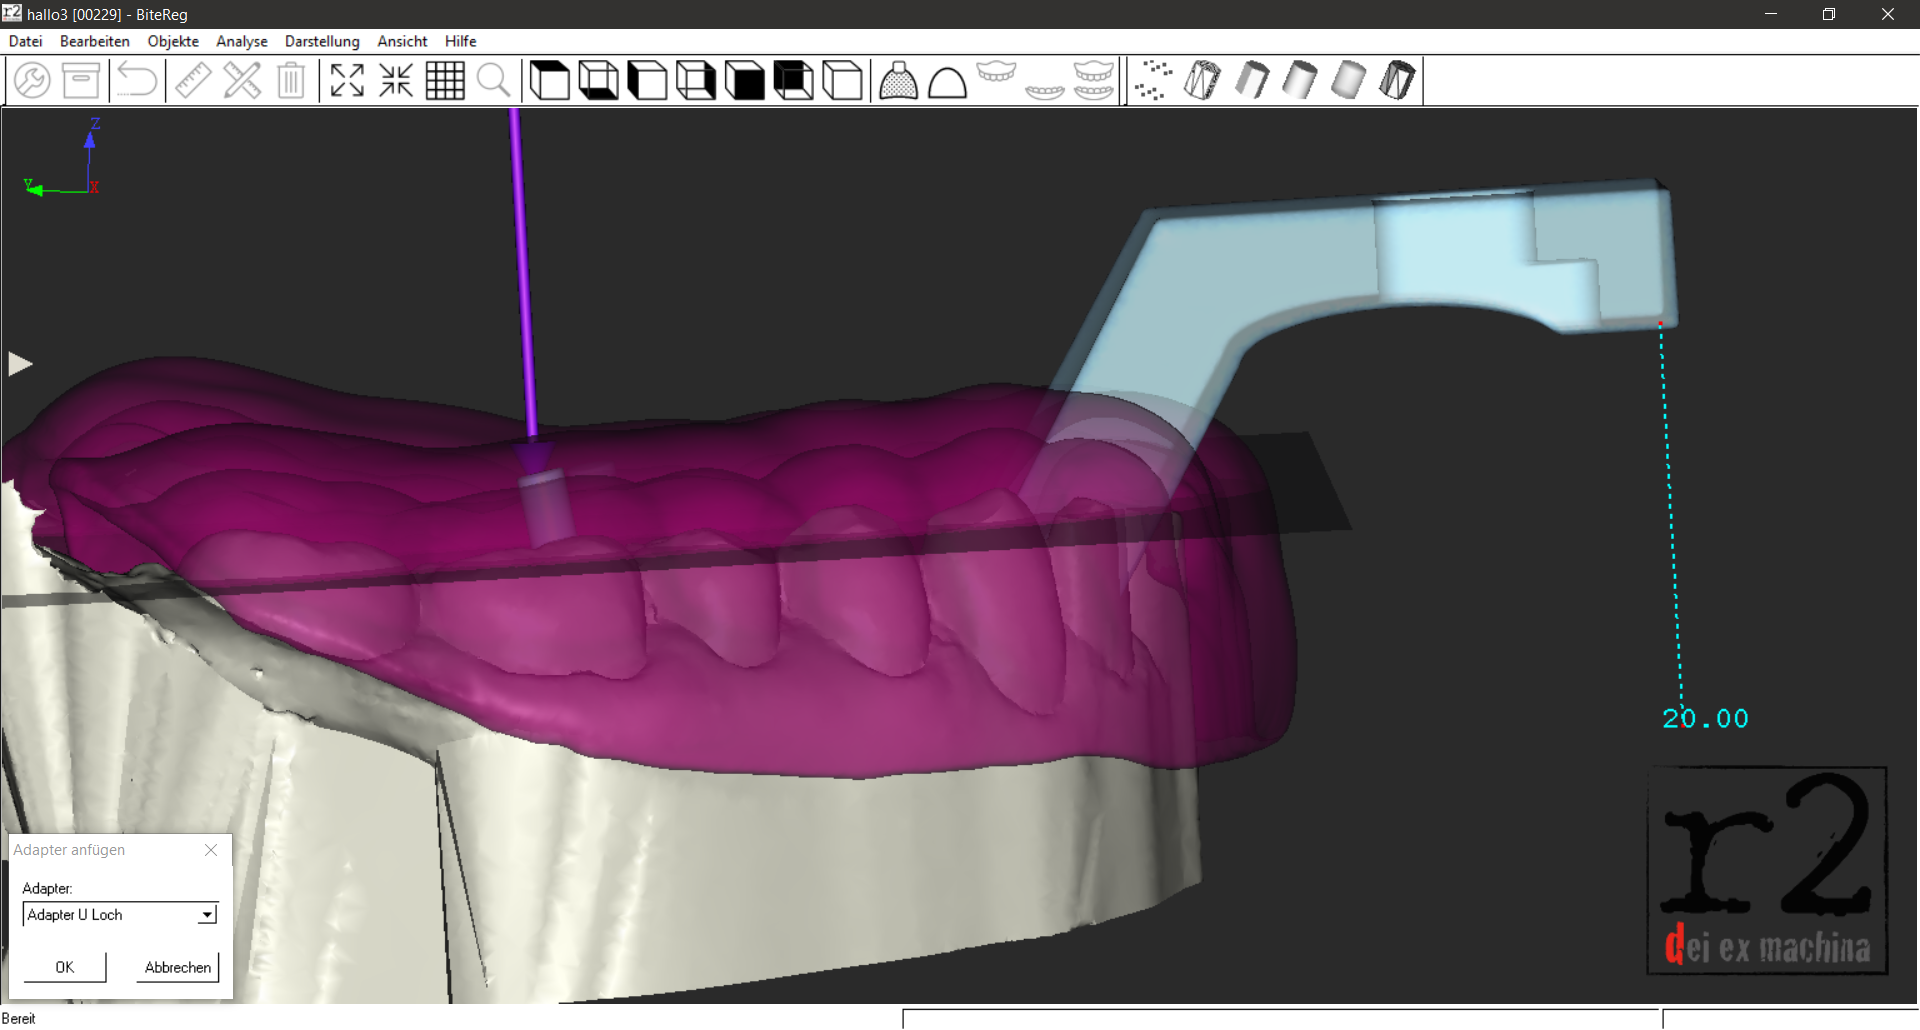Viewport: 1920px width, 1030px height.
Task: Click the lower jaw teeth icon
Action: tap(1045, 90)
